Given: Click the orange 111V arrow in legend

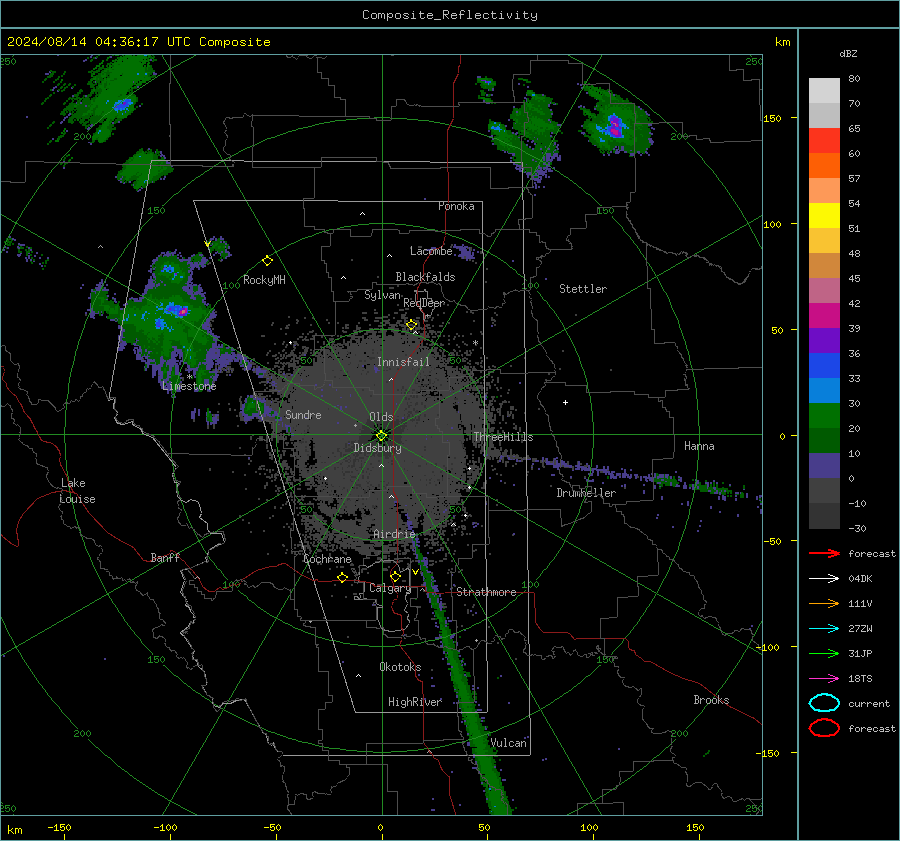Looking at the screenshot, I should click(824, 603).
